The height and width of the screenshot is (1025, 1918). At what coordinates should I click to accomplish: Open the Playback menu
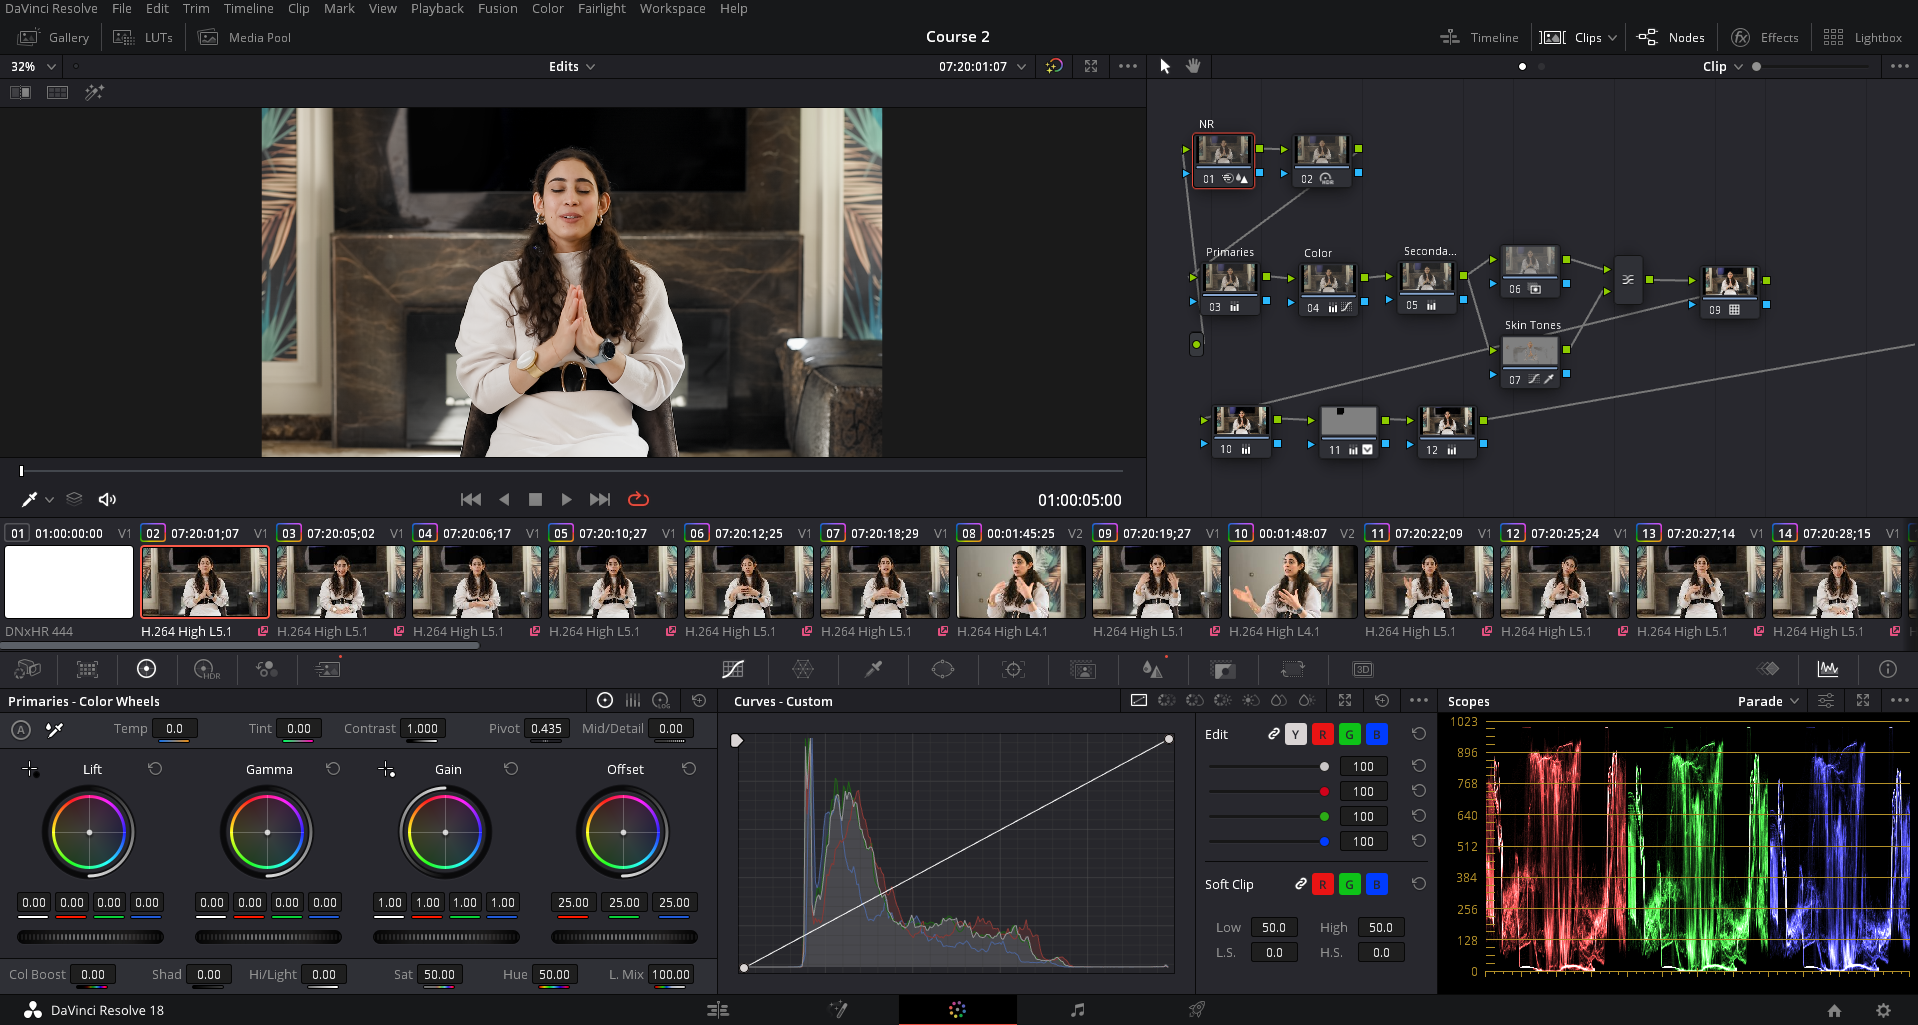437,9
